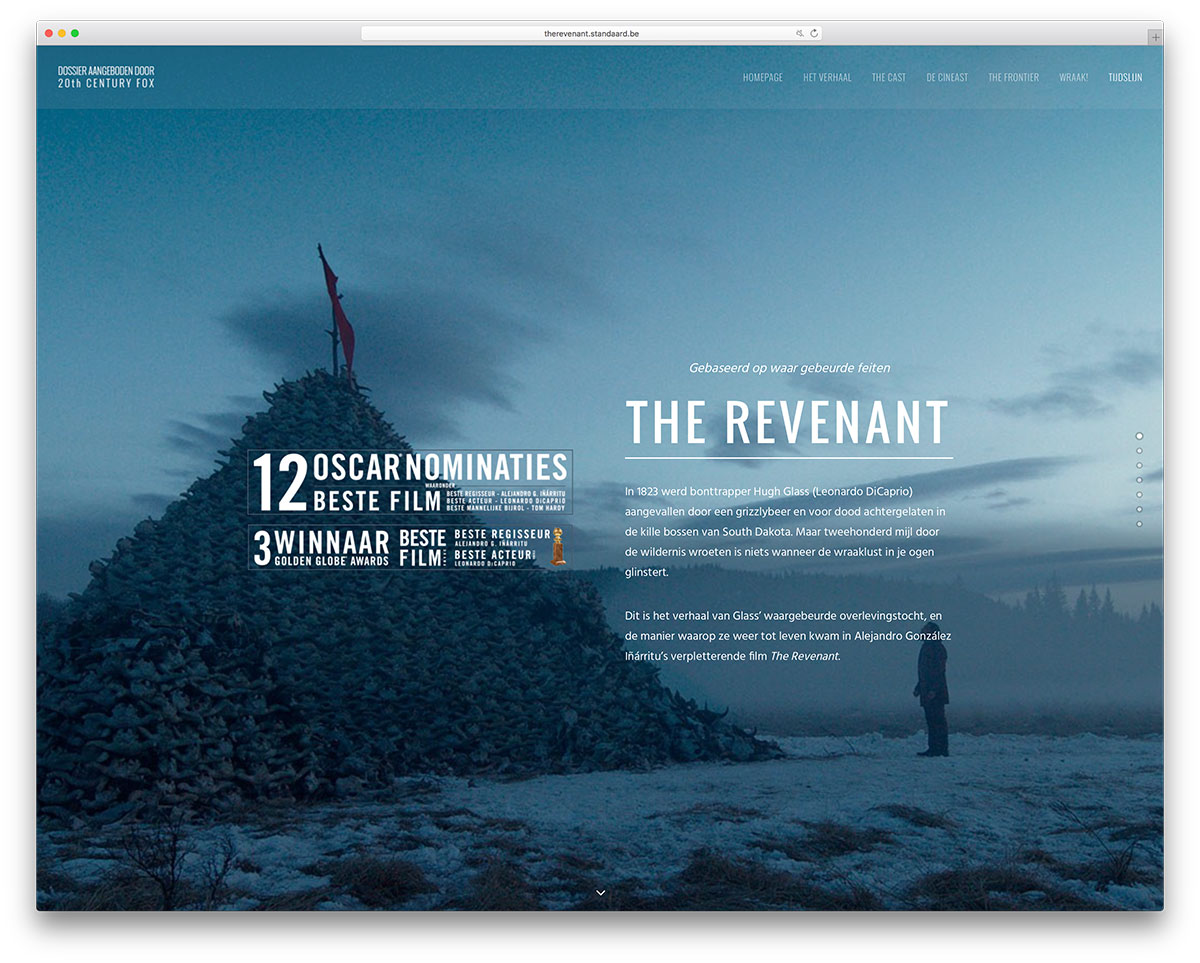
Task: Click the 12 Oscar Nominaties banner
Action: coord(410,482)
